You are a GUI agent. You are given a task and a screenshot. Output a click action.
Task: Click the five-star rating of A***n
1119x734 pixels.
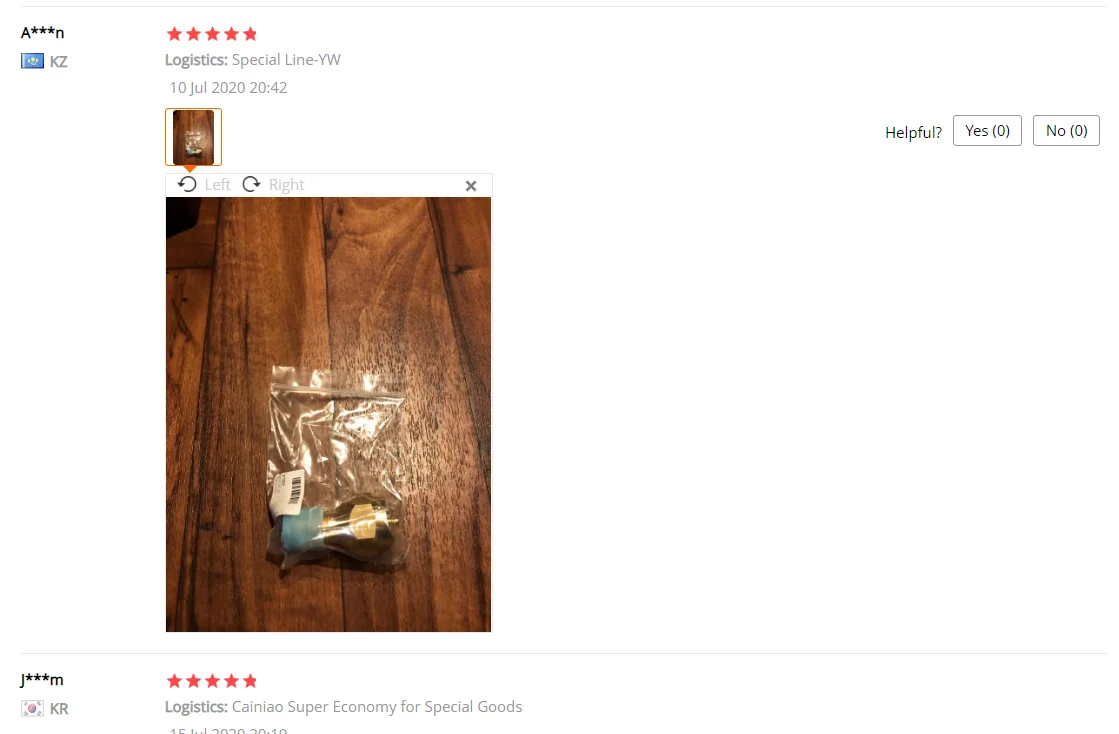tap(212, 34)
